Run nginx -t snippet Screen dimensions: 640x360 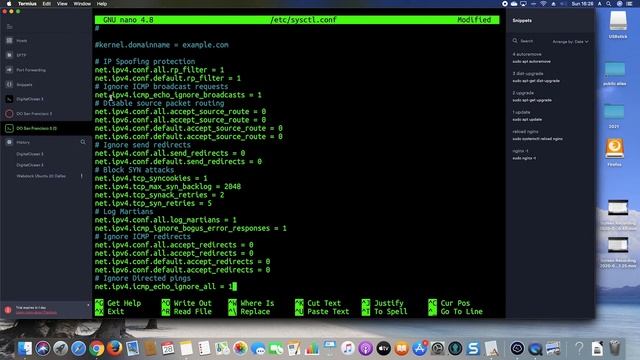[524, 154]
